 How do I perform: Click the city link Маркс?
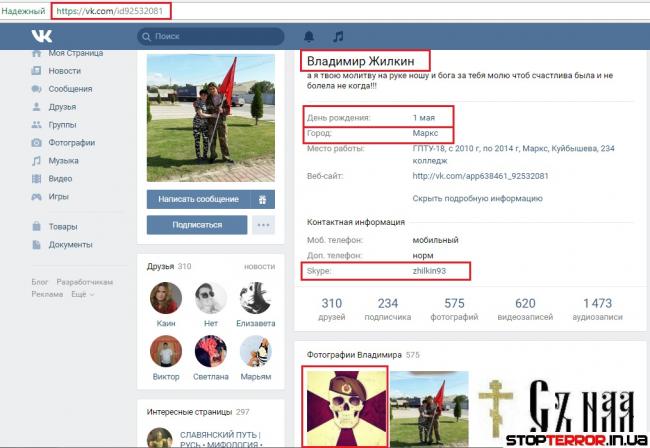point(425,133)
